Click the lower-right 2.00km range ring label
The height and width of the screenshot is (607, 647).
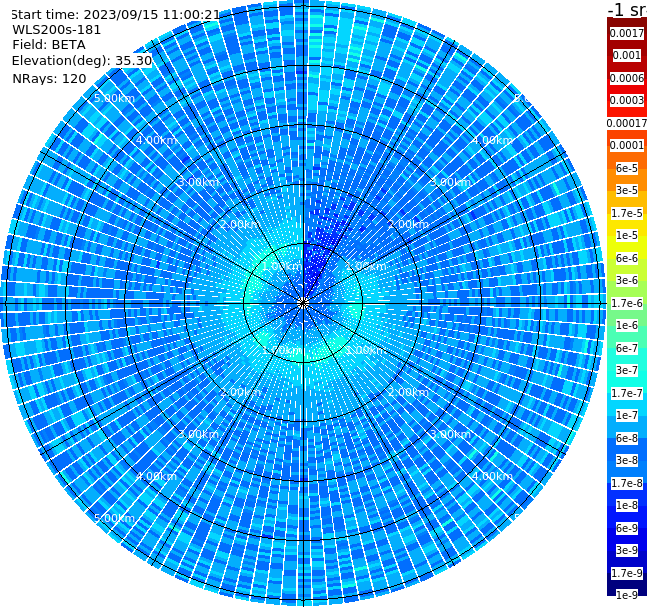[x=409, y=392]
